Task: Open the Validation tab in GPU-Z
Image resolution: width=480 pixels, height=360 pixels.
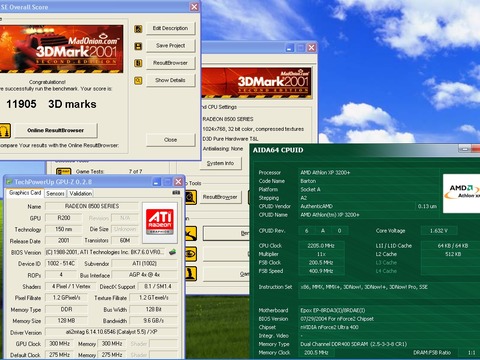Action: pos(80,193)
